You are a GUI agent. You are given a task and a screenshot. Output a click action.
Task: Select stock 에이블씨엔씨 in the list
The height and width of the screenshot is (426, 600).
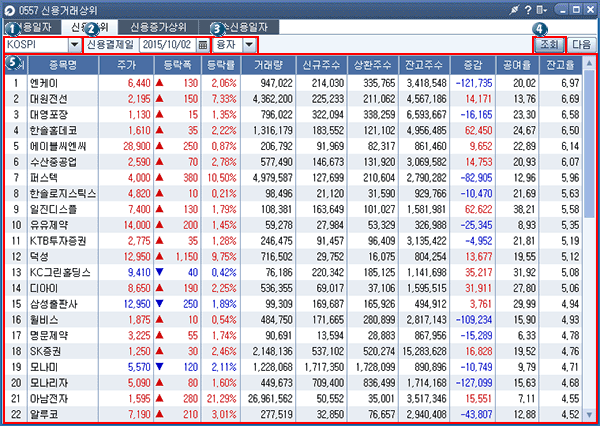coord(58,146)
